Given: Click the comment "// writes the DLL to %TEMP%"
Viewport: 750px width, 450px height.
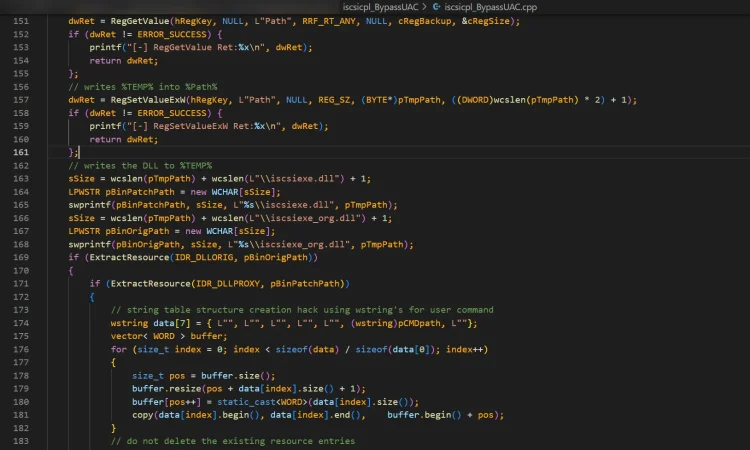Looking at the screenshot, I should point(140,166).
